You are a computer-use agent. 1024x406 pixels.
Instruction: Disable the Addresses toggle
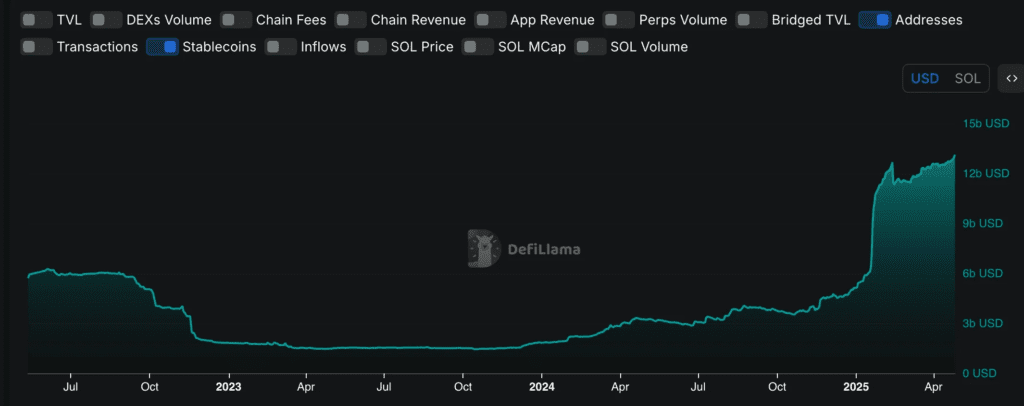pyautogui.click(x=875, y=20)
